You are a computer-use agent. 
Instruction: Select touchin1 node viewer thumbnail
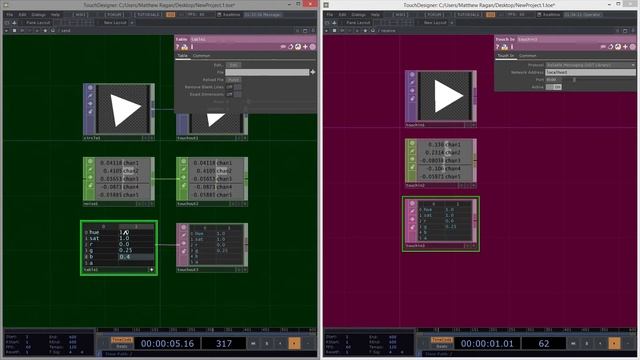pyautogui.click(x=445, y=96)
